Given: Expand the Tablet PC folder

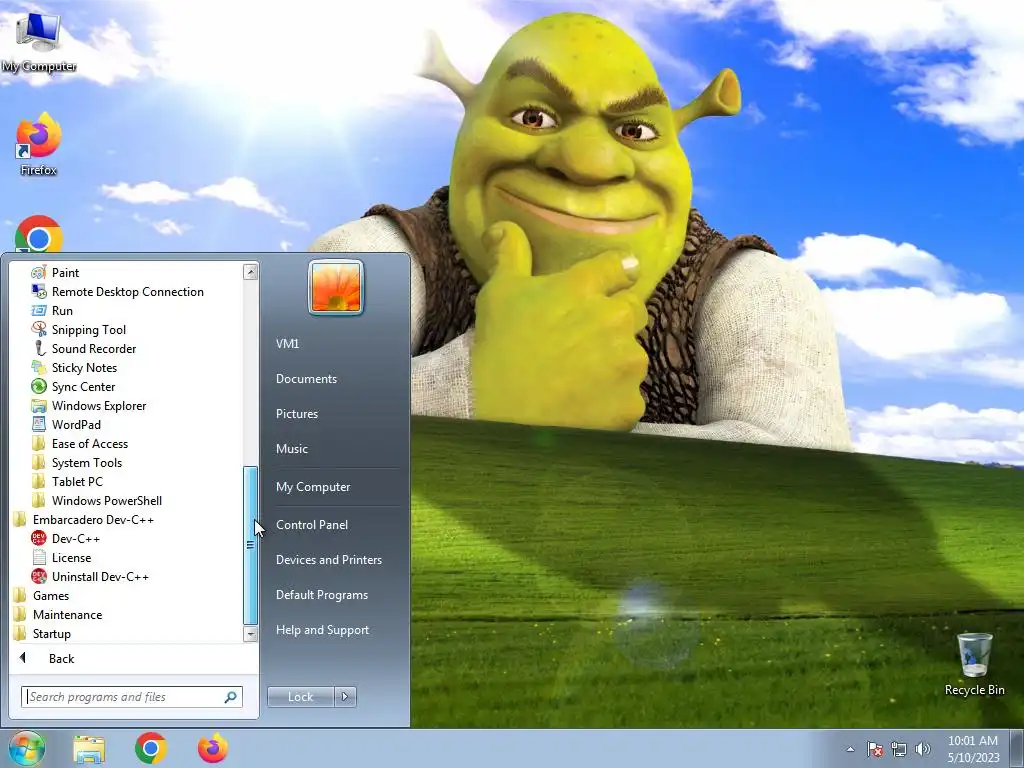Looking at the screenshot, I should pyautogui.click(x=67, y=481).
